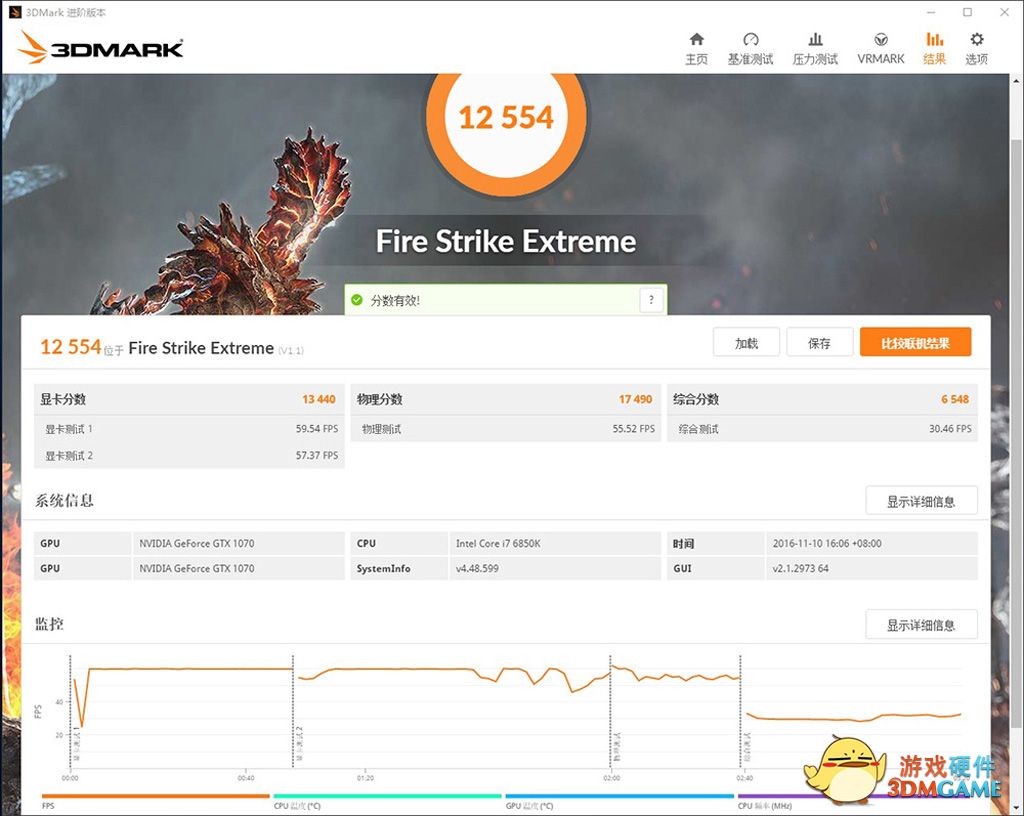Click the 系统信息 section heading

point(64,501)
